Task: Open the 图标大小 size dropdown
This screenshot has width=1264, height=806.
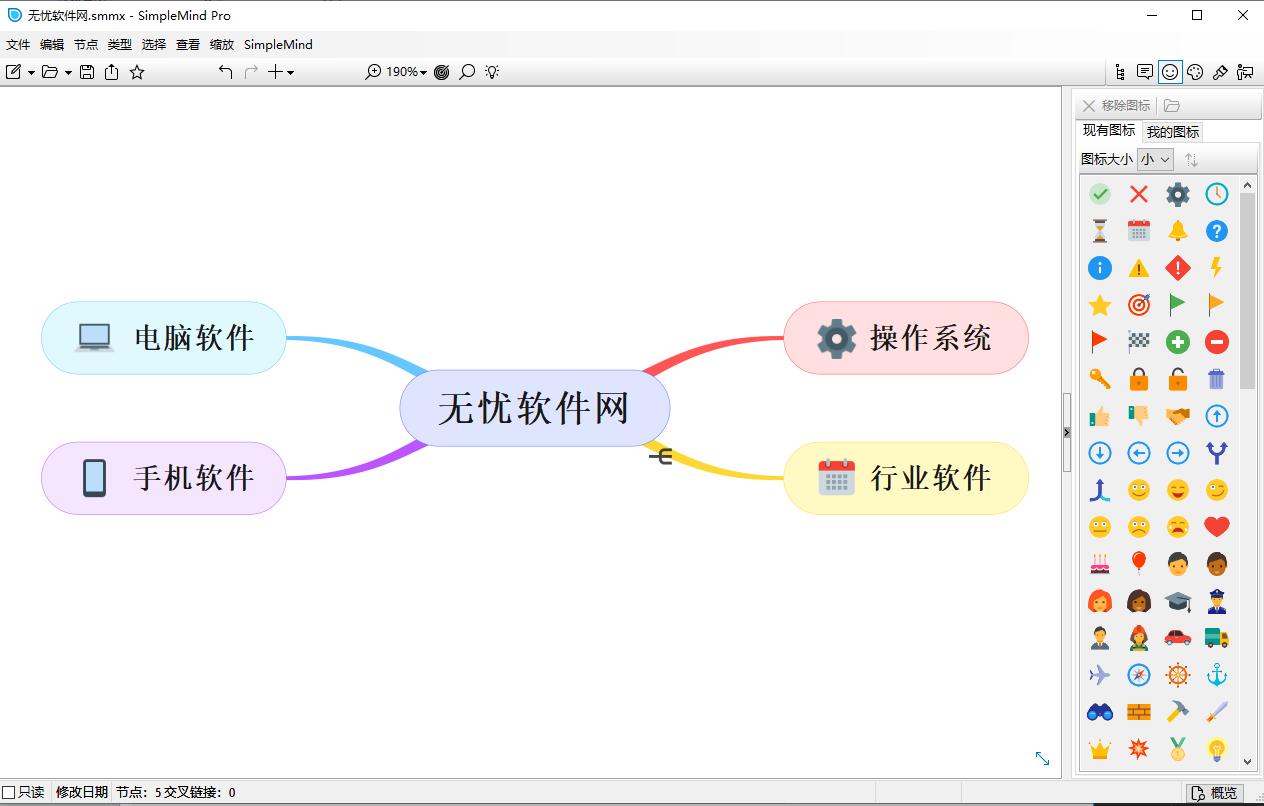Action: point(1155,158)
